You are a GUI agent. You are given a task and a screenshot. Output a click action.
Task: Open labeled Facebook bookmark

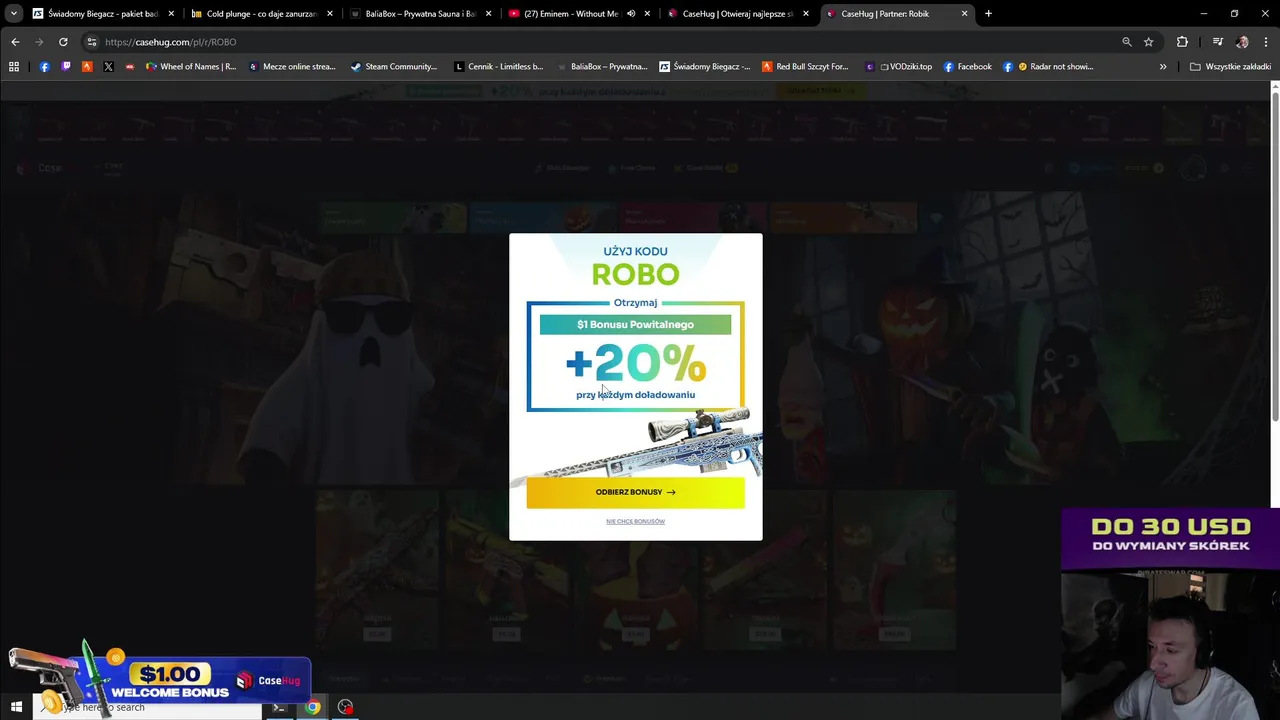pyautogui.click(x=967, y=67)
